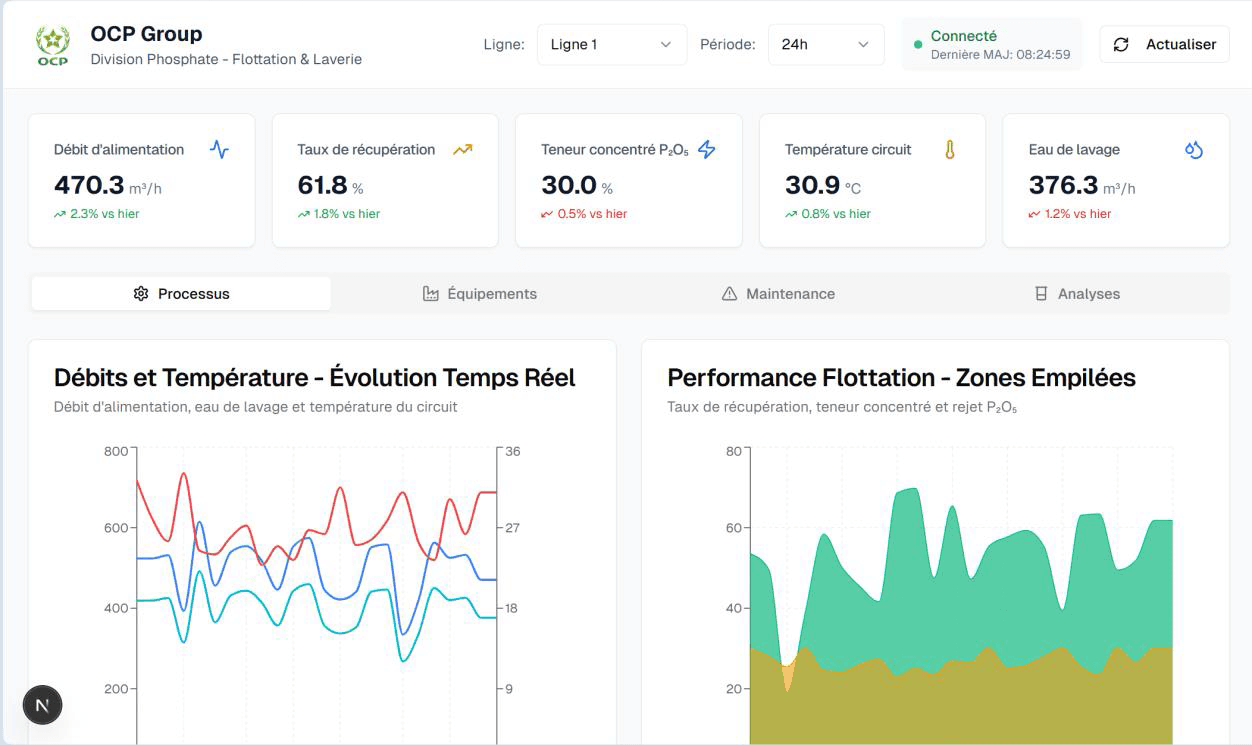Click the pulse icon on Débit d'alimentation card
The width and height of the screenshot is (1252, 745).
coord(219,150)
